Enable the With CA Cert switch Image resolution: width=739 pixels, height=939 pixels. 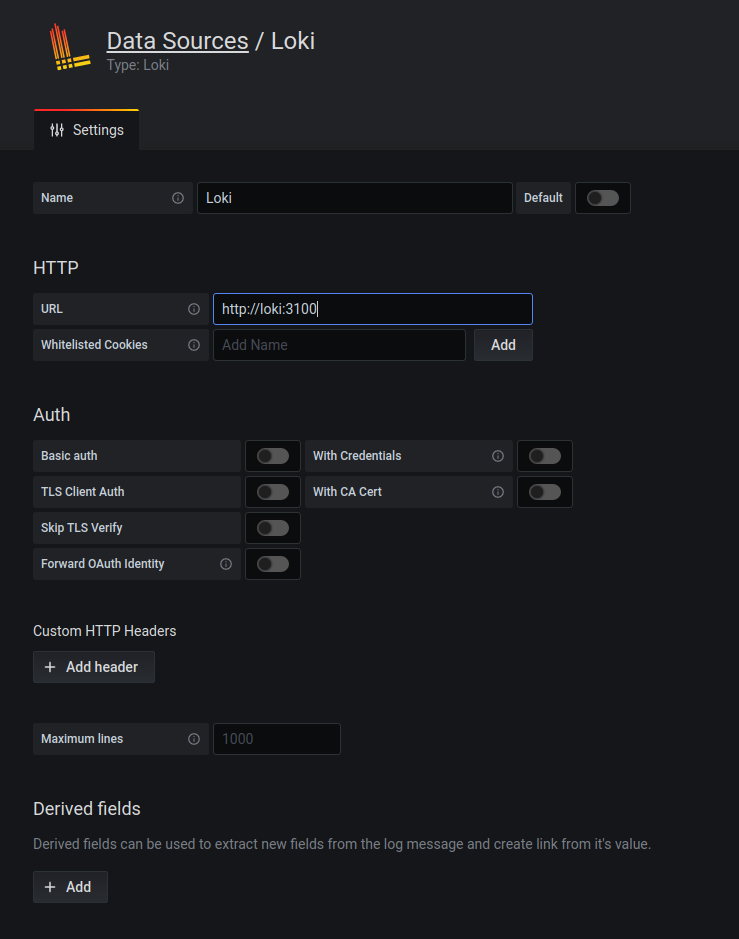(545, 492)
